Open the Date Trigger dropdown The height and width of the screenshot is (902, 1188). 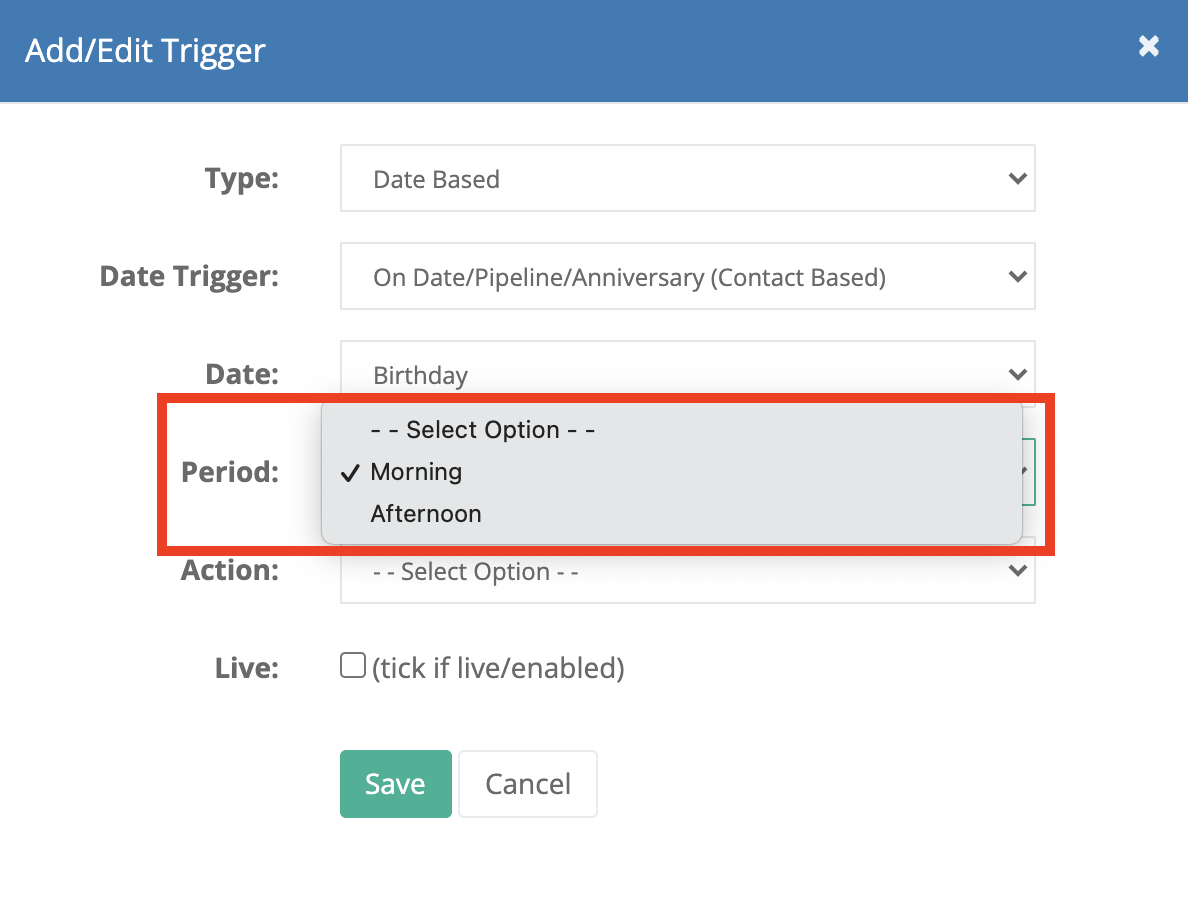pos(687,276)
